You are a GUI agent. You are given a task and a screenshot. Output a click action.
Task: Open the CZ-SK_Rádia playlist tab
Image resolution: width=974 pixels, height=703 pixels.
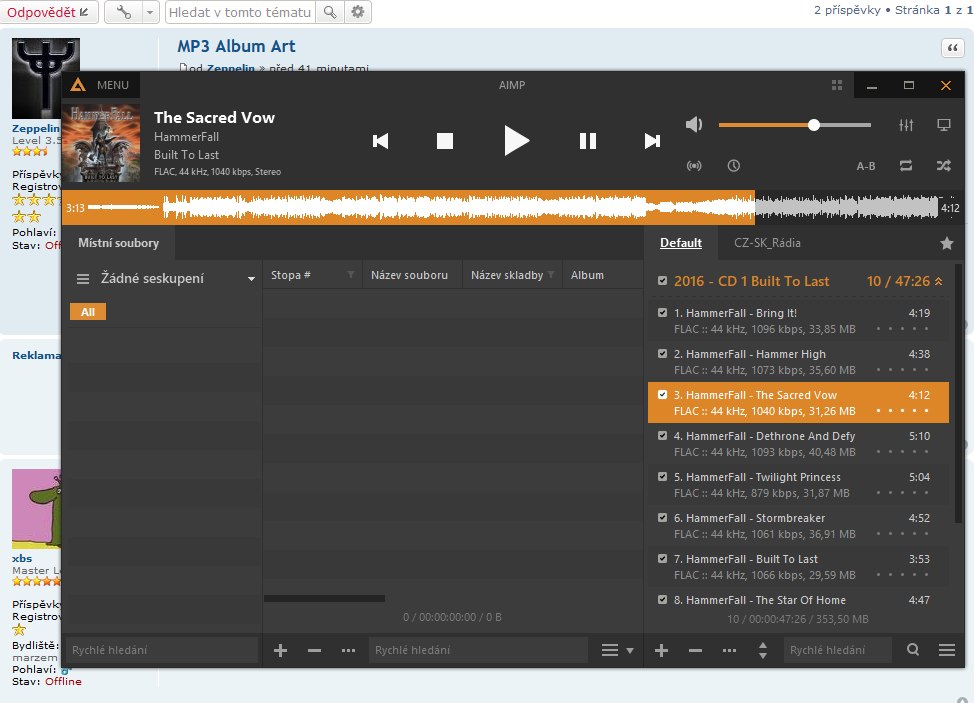coord(767,243)
